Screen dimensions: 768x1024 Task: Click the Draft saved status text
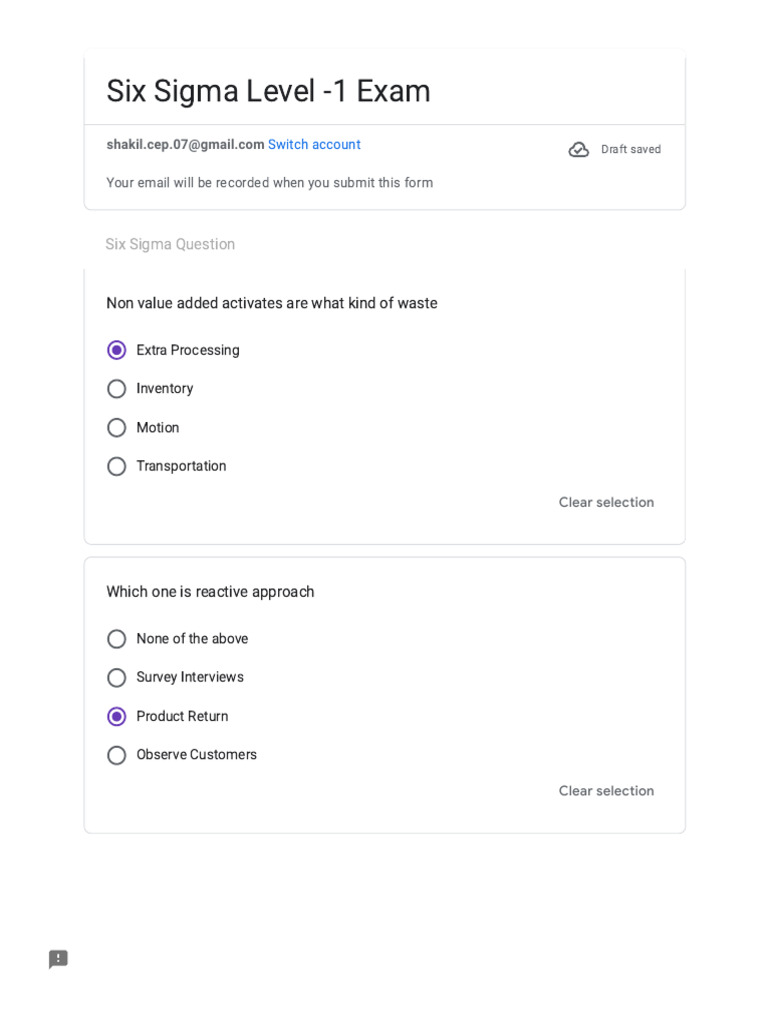(x=631, y=150)
